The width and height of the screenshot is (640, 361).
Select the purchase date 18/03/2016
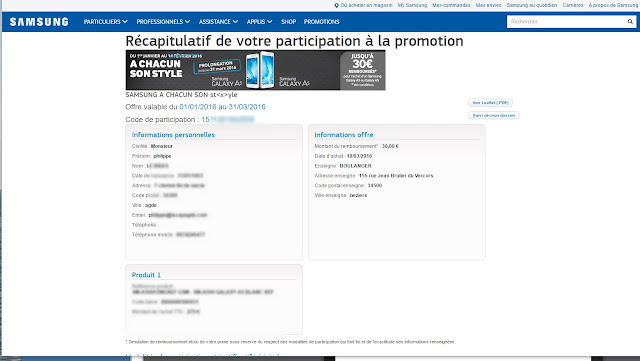pyautogui.click(x=359, y=156)
